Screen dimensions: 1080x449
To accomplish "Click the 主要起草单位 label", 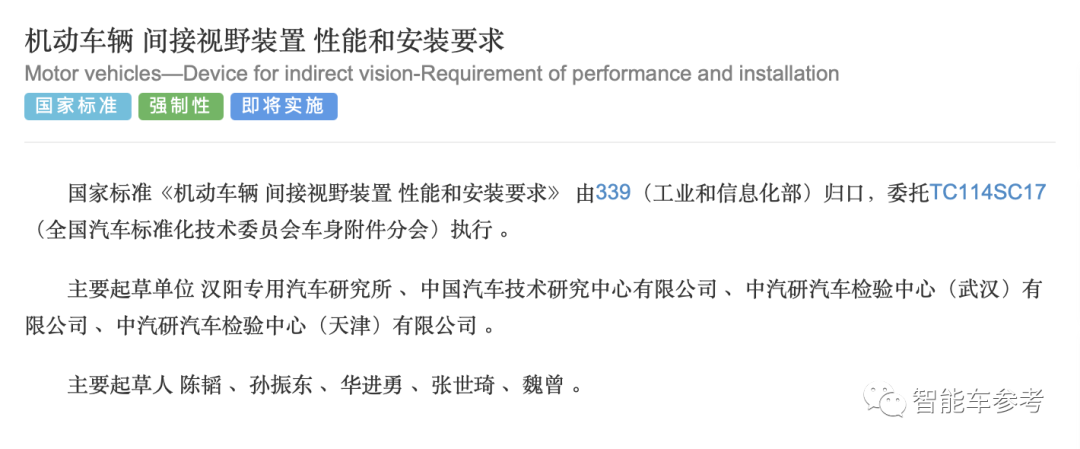I will pyautogui.click(x=130, y=289).
